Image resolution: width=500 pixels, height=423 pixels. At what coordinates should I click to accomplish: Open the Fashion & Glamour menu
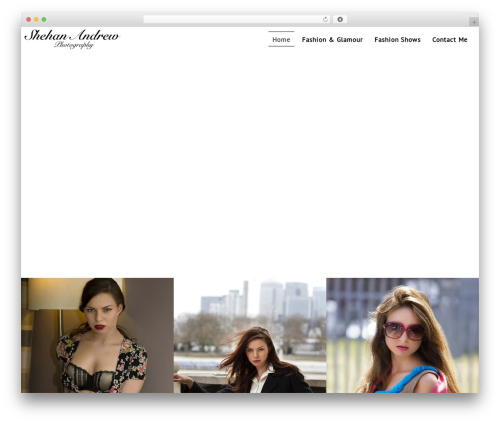tap(332, 40)
